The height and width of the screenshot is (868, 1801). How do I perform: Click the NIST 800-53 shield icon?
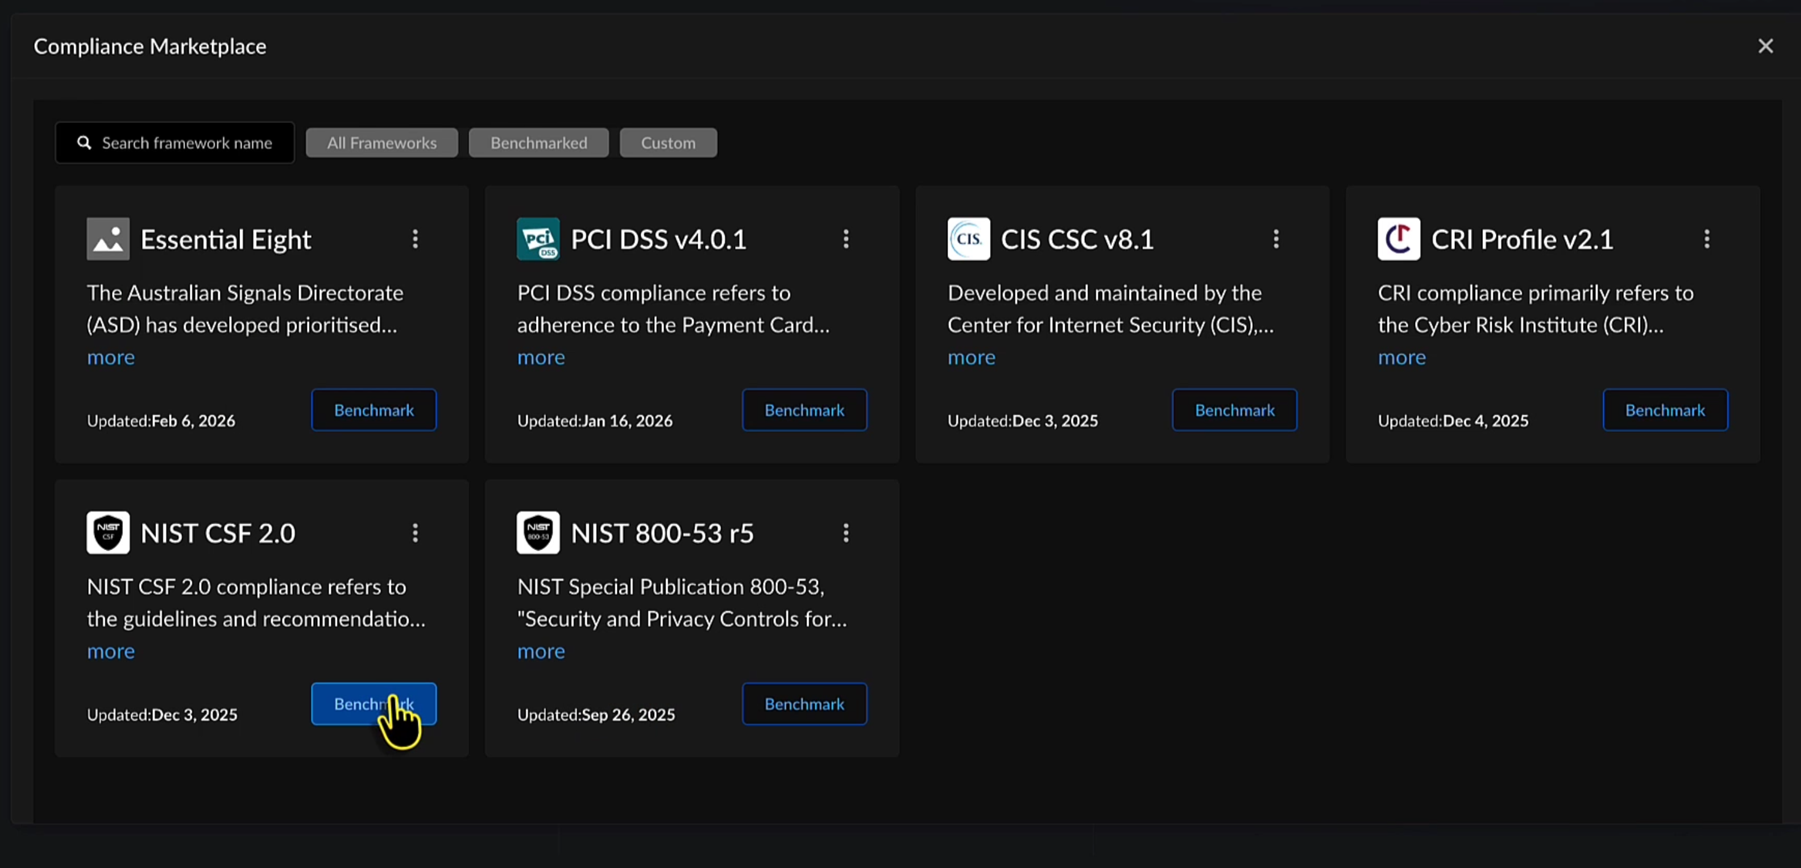click(538, 533)
